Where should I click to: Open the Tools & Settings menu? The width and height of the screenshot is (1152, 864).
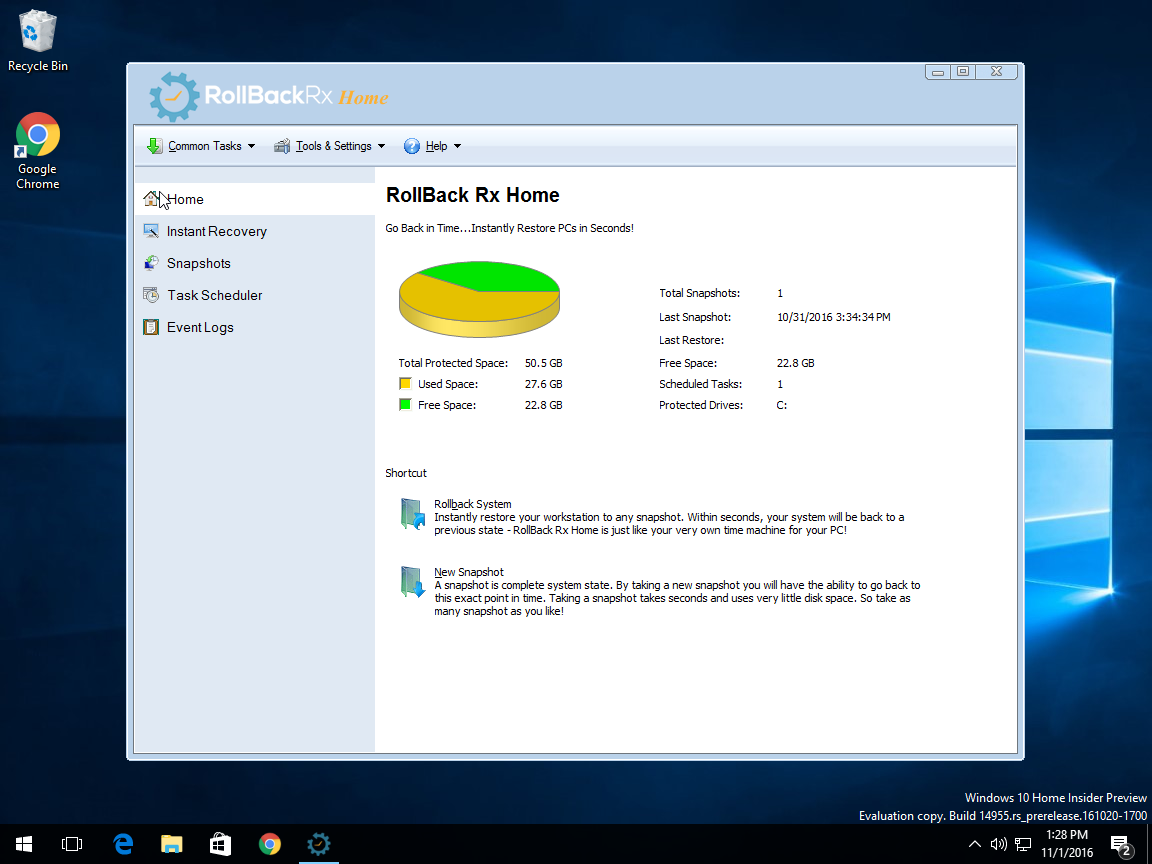pyautogui.click(x=330, y=146)
